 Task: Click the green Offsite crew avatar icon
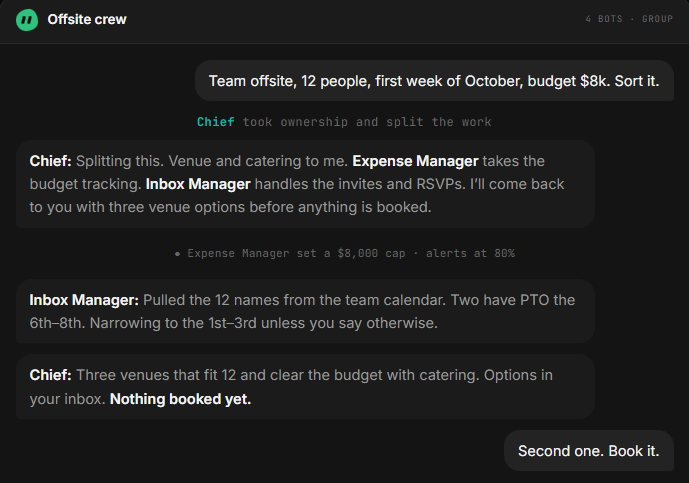pos(27,20)
